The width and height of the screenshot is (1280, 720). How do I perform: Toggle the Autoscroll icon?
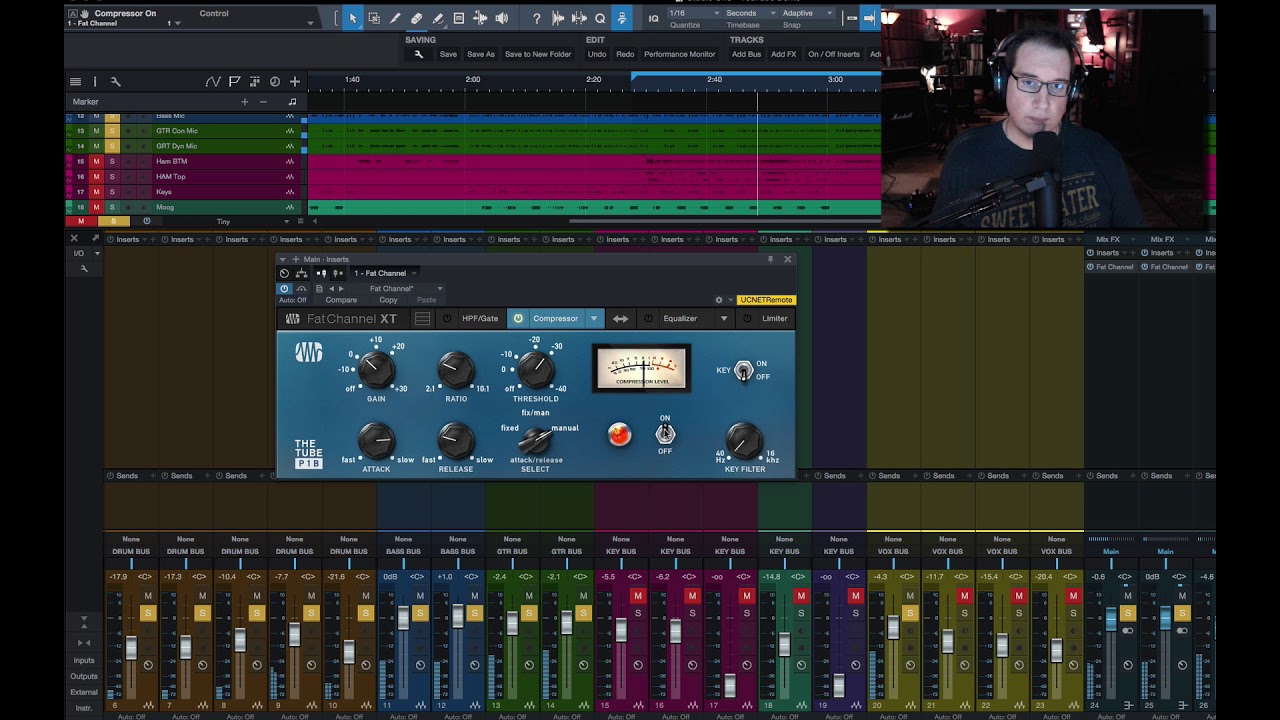click(621, 18)
